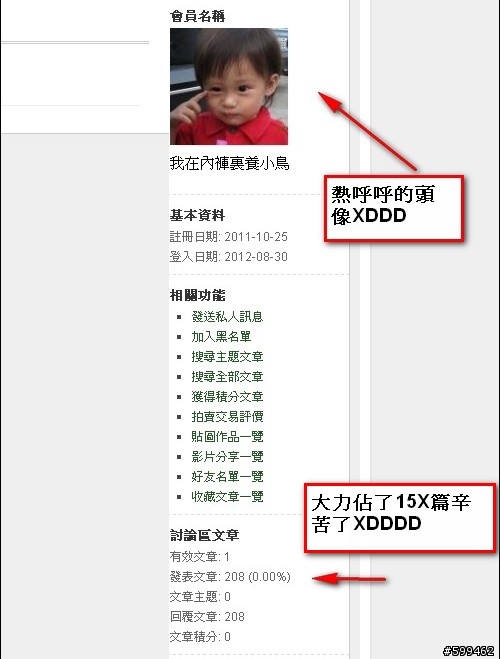This screenshot has width=500, height=659.
Task: Click the 討論區文章 section heading
Action: click(x=205, y=535)
